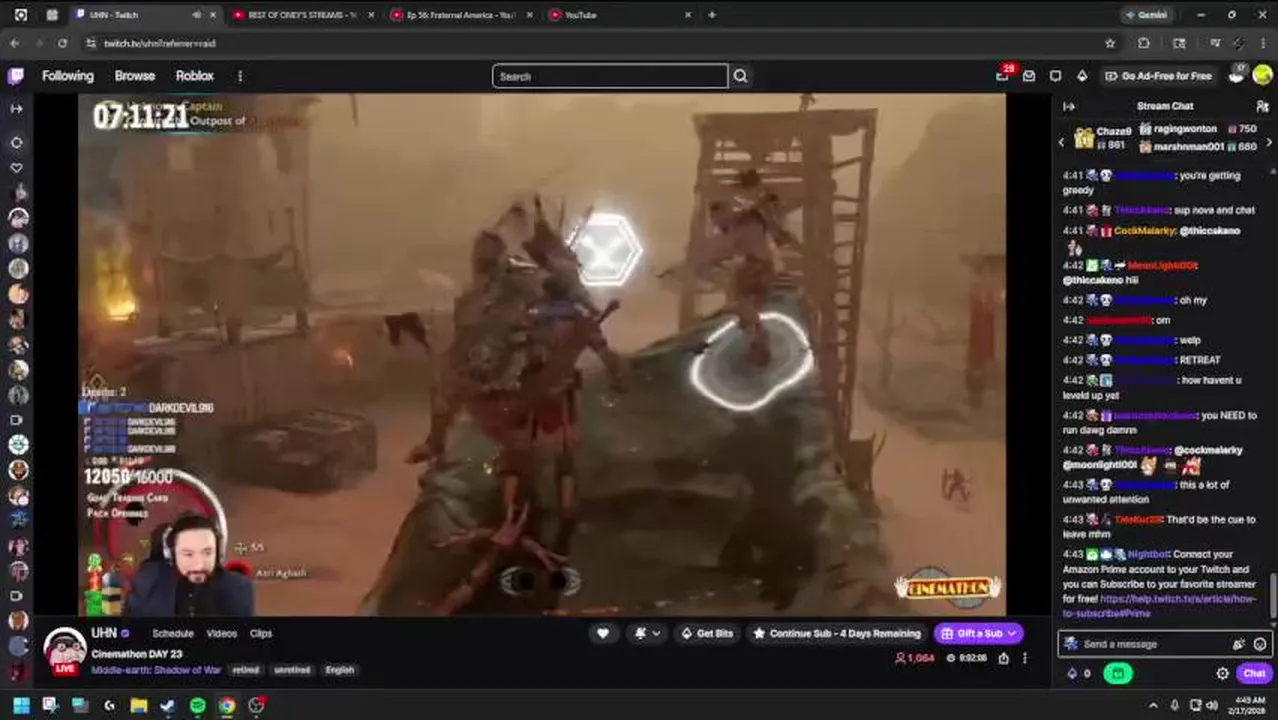Open the notification bell dropdown
This screenshot has width=1278, height=720.
[x=648, y=633]
